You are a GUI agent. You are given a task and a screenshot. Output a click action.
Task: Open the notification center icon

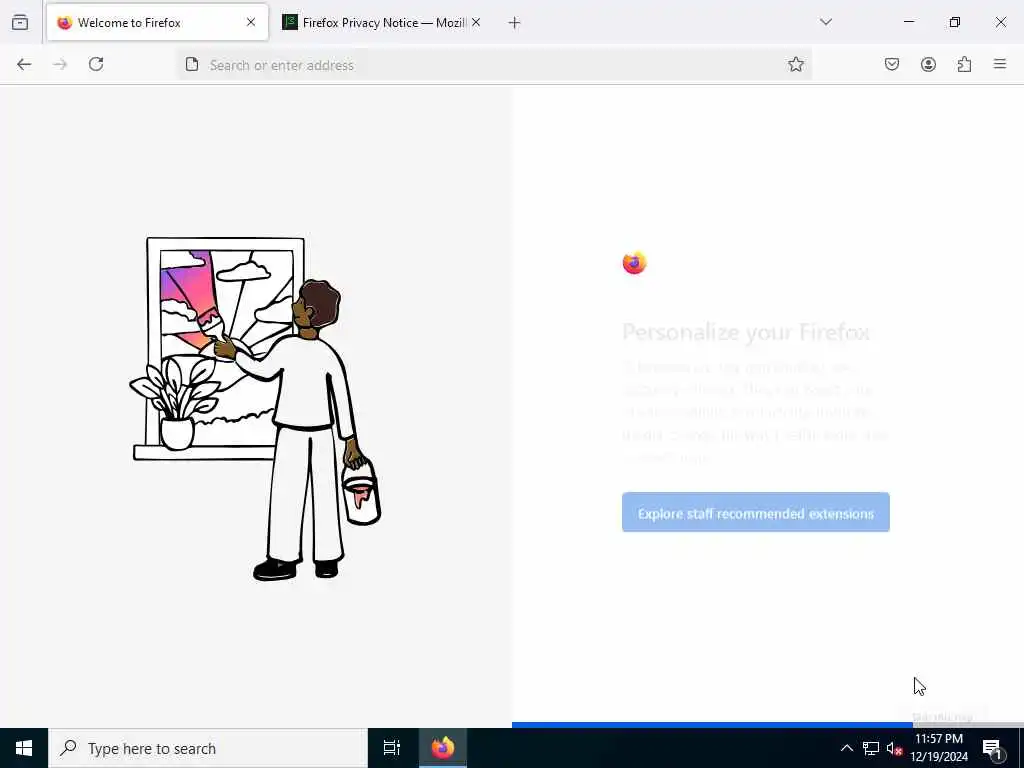[992, 748]
